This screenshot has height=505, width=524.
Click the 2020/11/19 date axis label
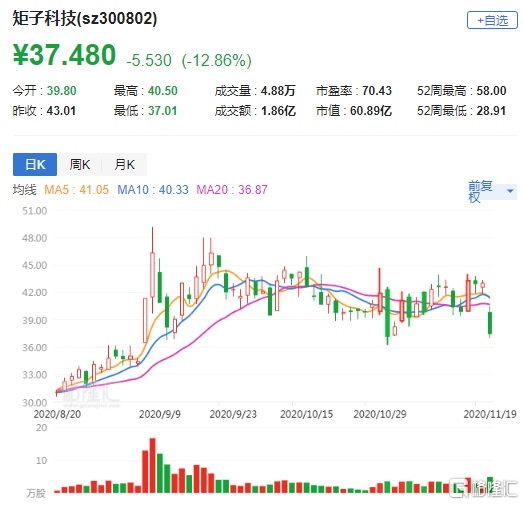490,414
